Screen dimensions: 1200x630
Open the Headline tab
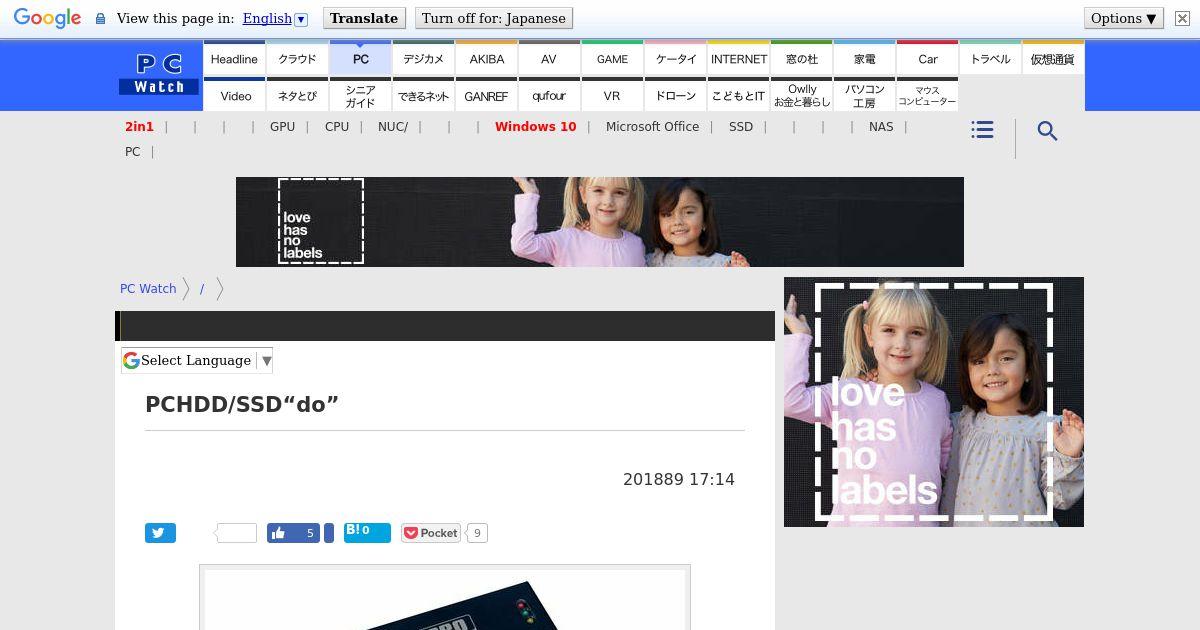coord(234,59)
